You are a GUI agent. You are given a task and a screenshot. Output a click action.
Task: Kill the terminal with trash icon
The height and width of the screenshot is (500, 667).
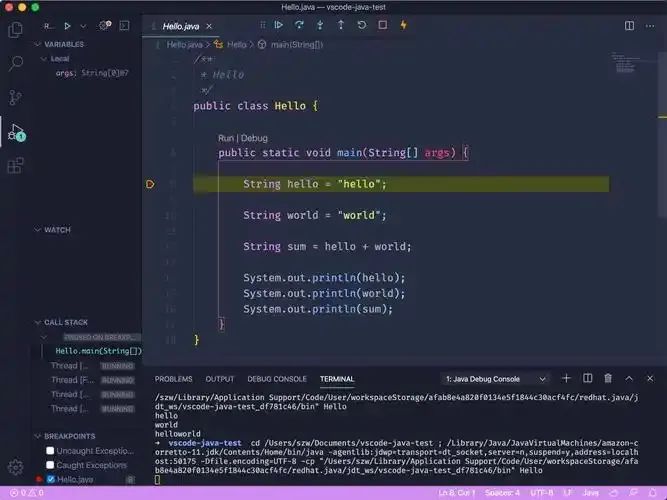pyautogui.click(x=608, y=378)
